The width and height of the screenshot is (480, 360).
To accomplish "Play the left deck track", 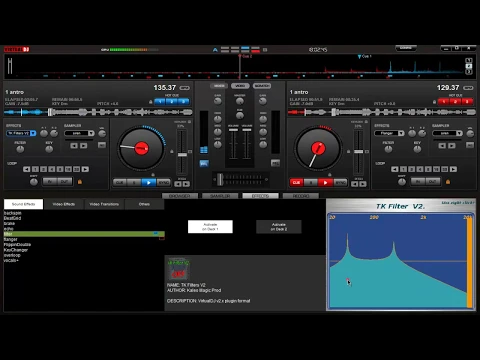I will [x=149, y=182].
